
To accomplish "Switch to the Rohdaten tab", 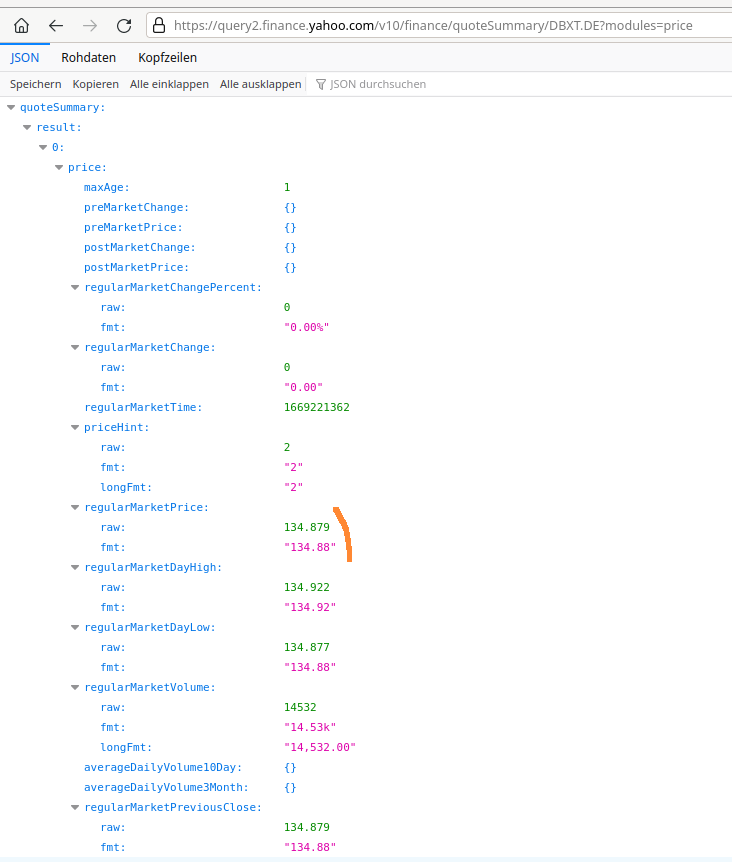I will click(x=88, y=58).
